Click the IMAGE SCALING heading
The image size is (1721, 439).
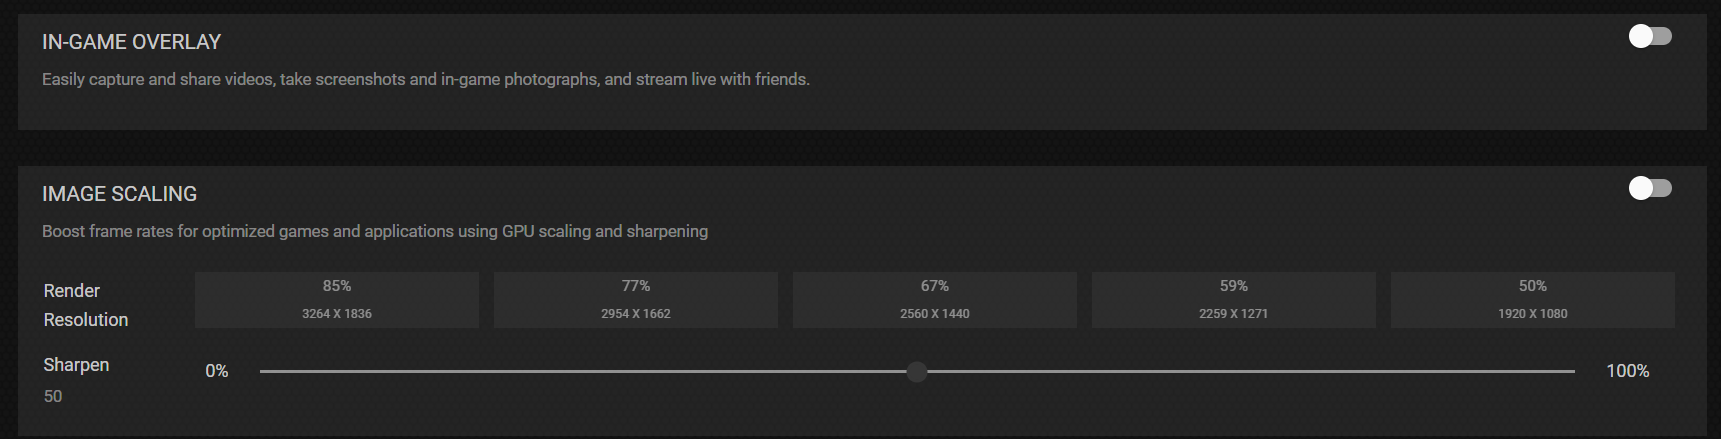point(119,194)
